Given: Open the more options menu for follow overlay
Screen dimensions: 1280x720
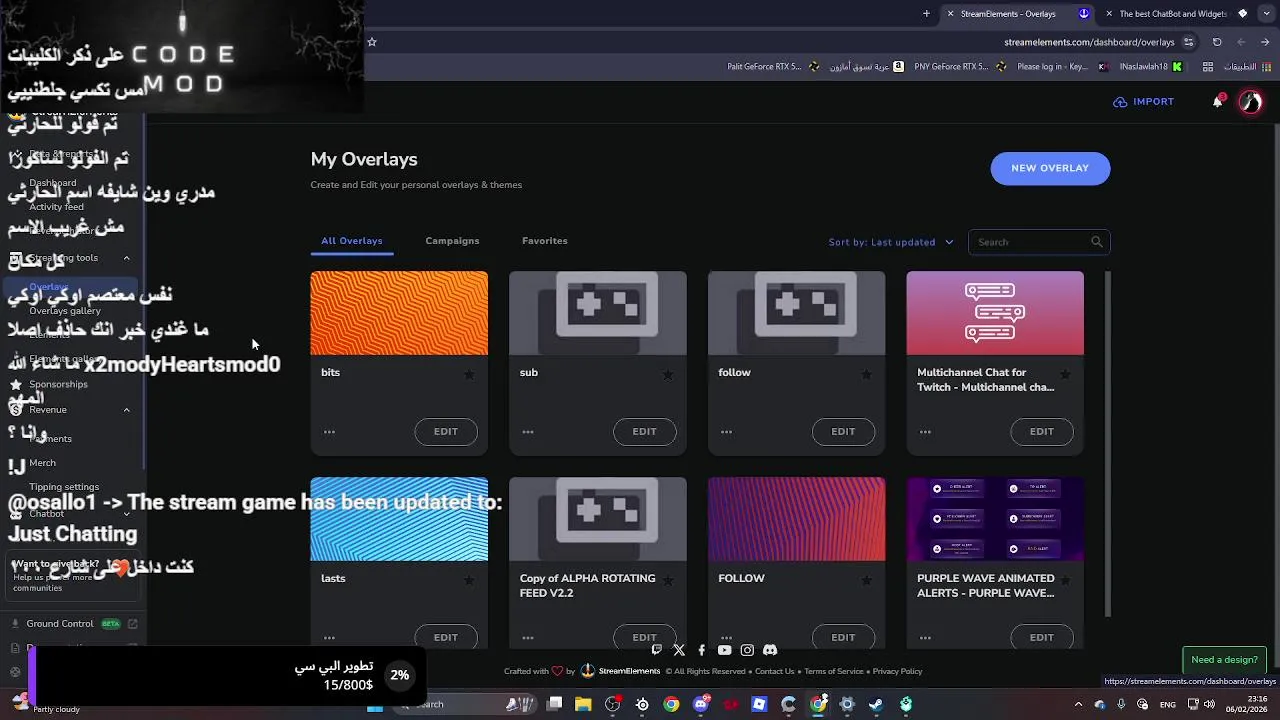Looking at the screenshot, I should (726, 432).
